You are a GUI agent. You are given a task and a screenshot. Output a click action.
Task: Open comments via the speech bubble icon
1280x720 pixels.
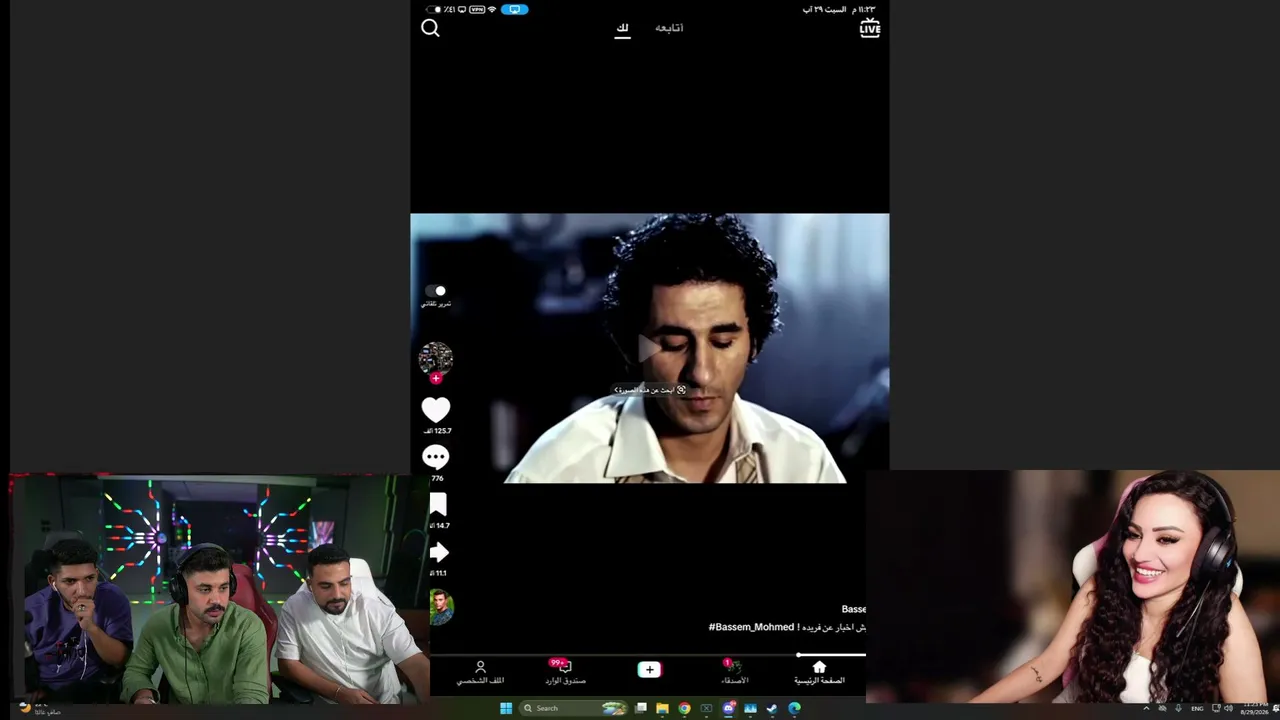click(436, 457)
